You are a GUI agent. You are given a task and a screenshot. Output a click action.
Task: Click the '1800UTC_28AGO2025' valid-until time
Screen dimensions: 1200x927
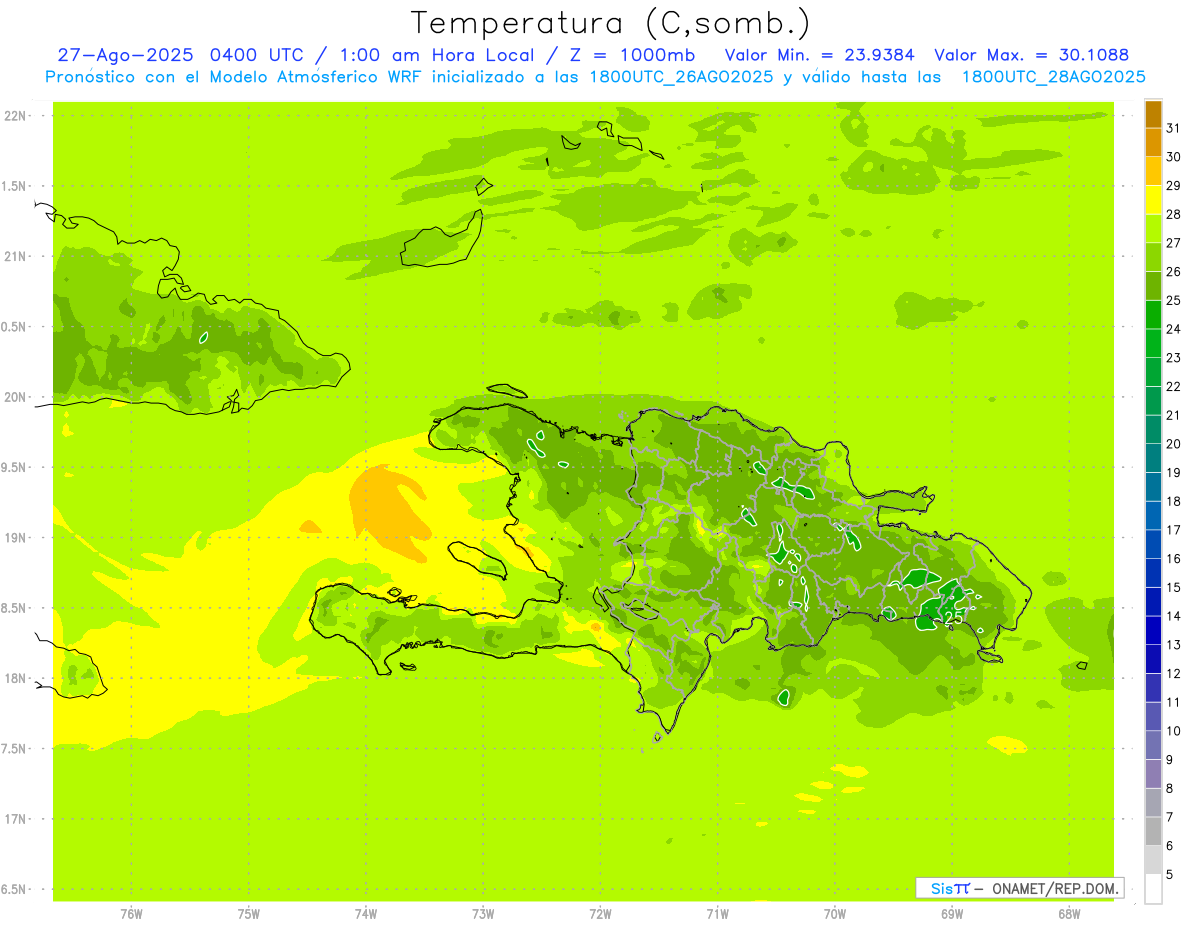tap(1053, 77)
